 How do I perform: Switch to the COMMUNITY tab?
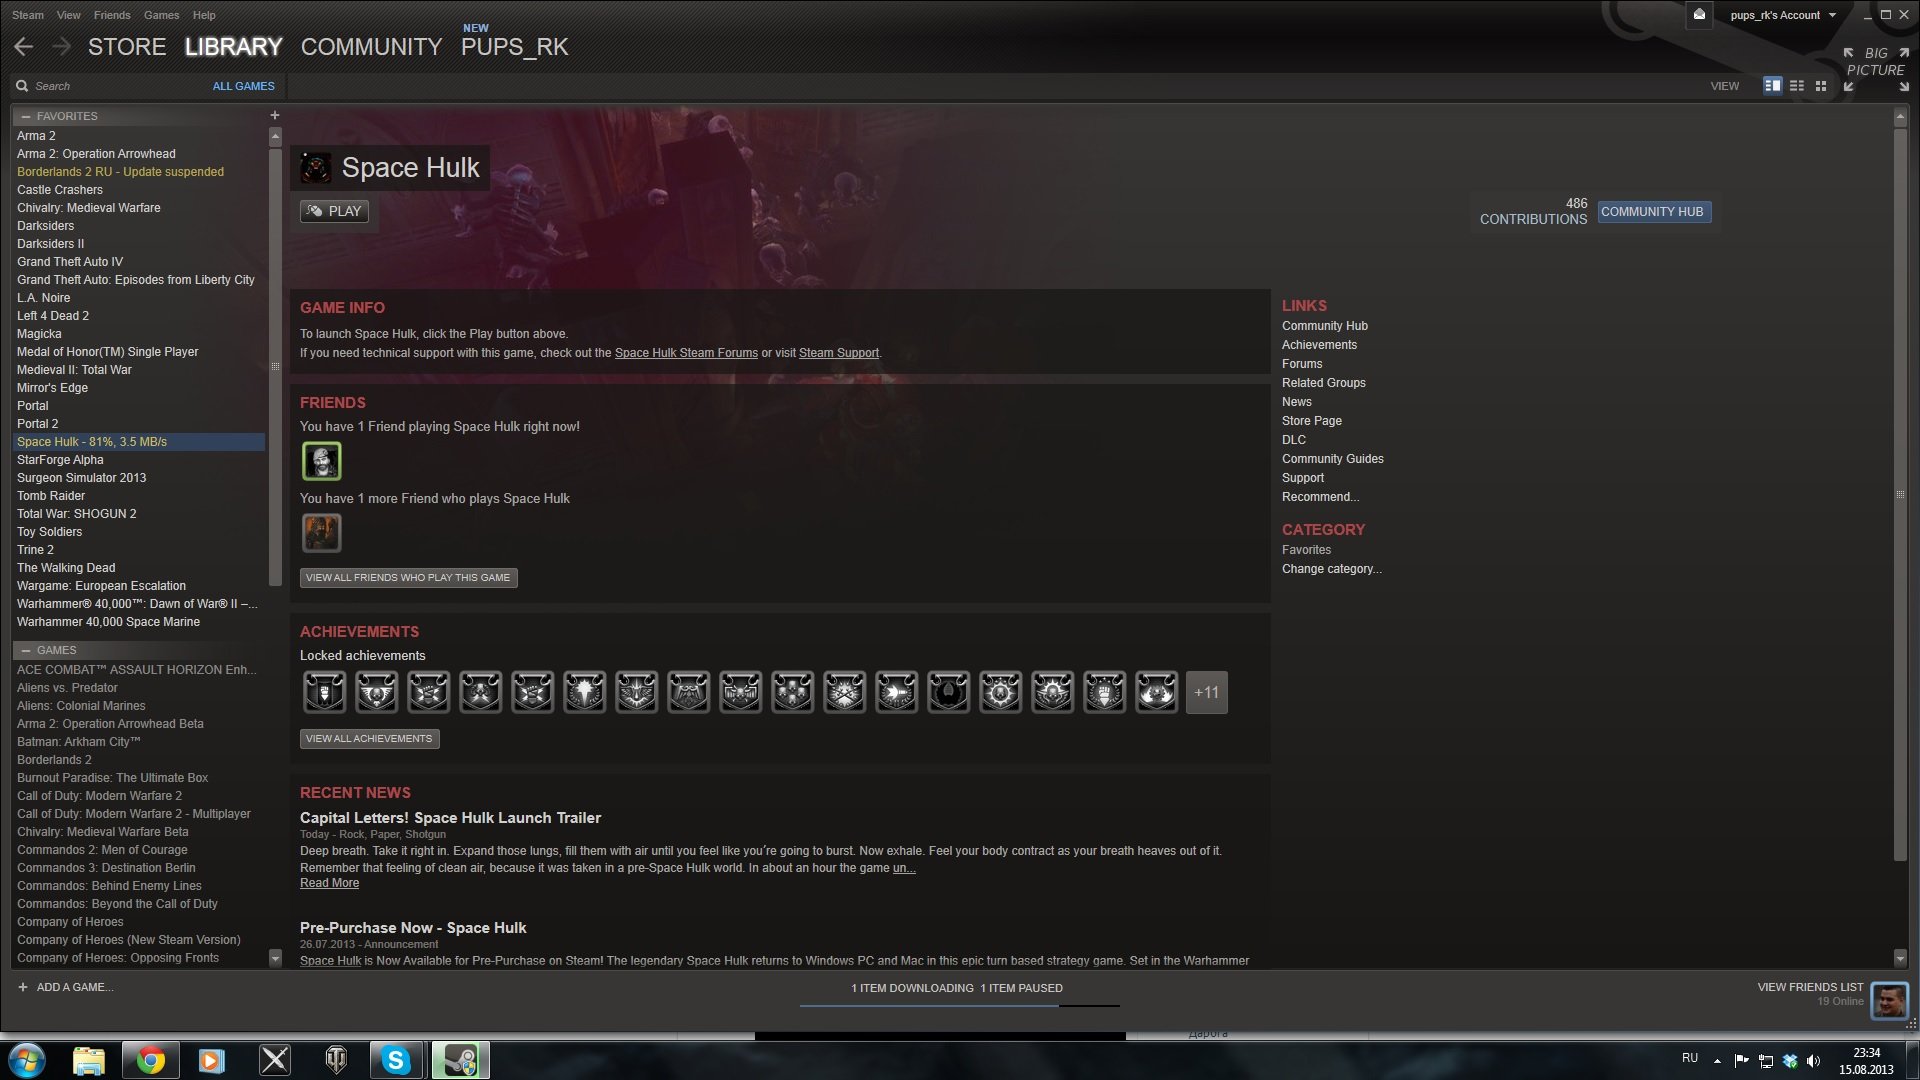pos(371,47)
